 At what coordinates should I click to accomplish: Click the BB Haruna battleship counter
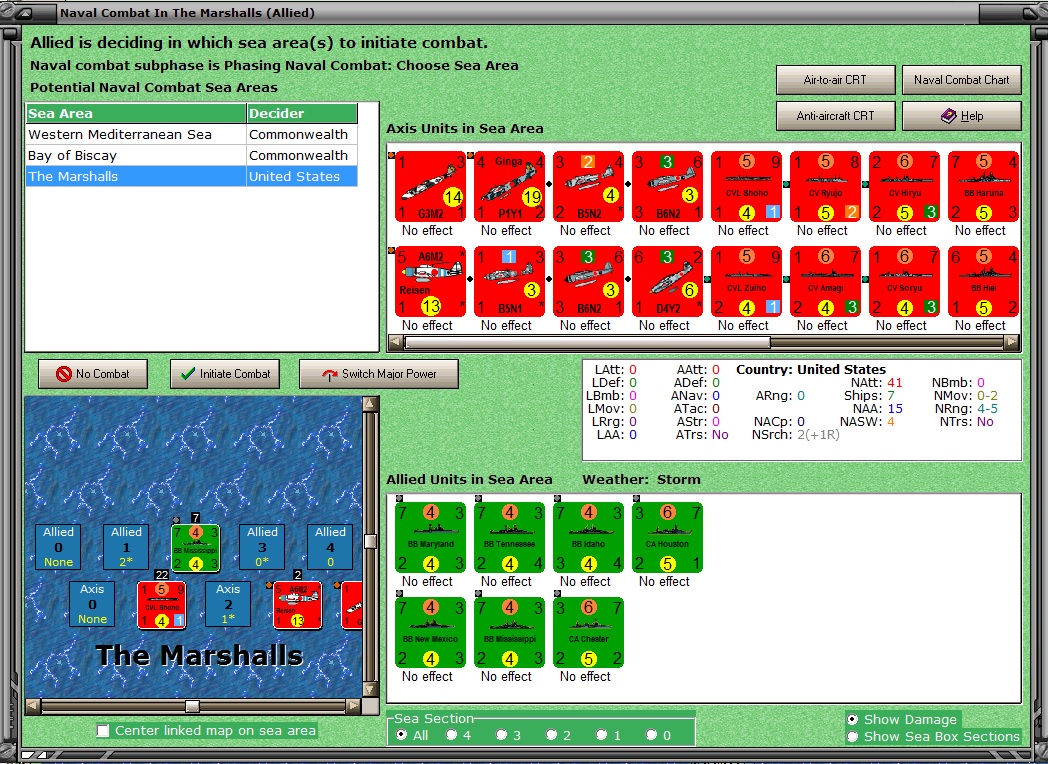[x=983, y=186]
